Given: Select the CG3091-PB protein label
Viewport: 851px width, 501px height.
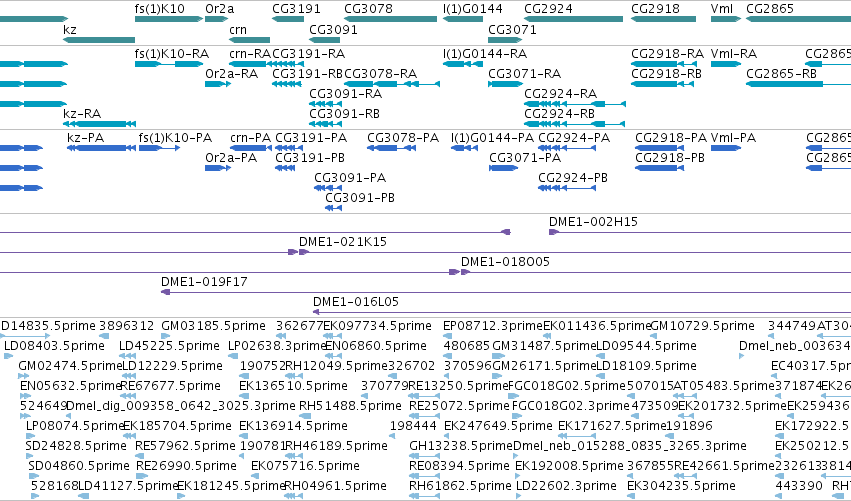Looking at the screenshot, I should click(360, 198).
